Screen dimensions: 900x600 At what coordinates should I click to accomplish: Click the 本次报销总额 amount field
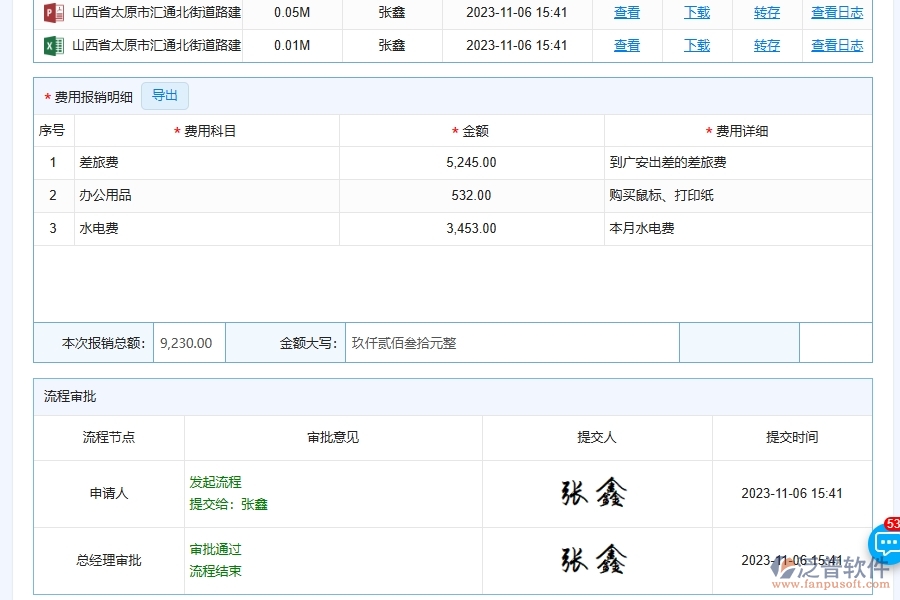coord(188,343)
